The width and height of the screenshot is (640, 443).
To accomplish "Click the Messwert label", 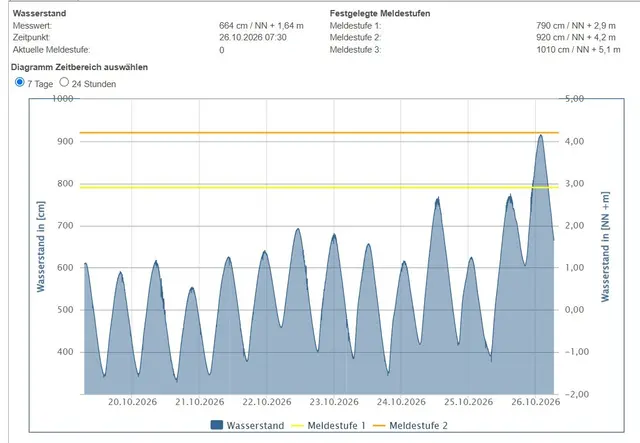I will point(32,25).
